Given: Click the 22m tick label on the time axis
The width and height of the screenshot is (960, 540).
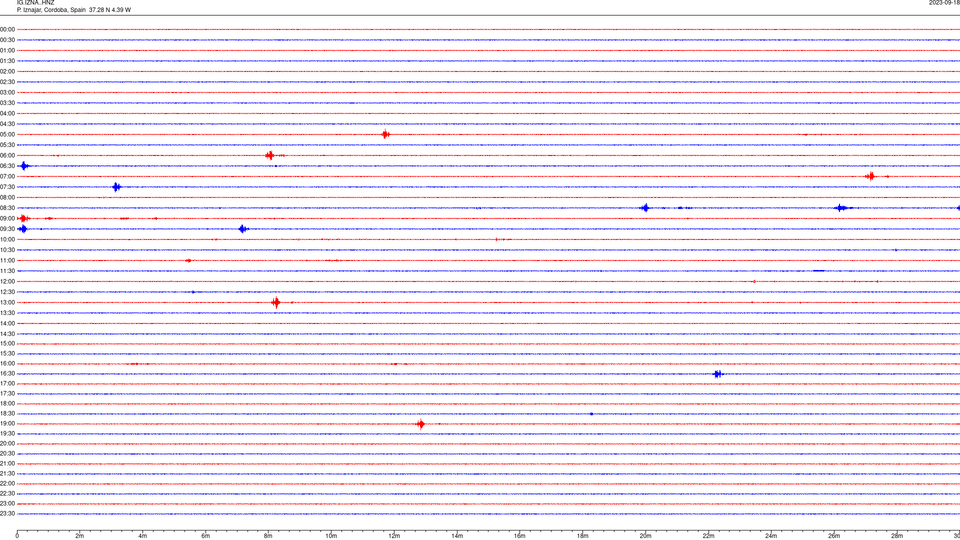Looking at the screenshot, I should (x=708, y=536).
